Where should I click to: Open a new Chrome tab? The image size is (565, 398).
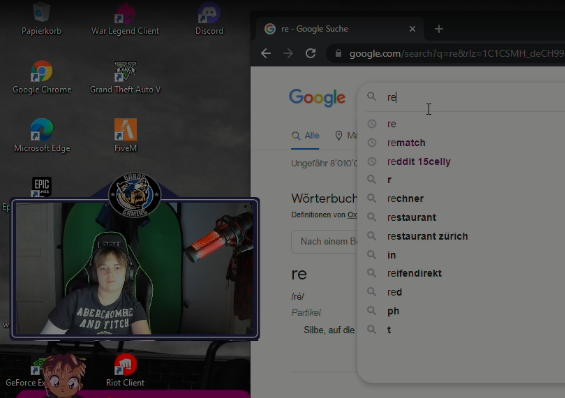coord(439,29)
